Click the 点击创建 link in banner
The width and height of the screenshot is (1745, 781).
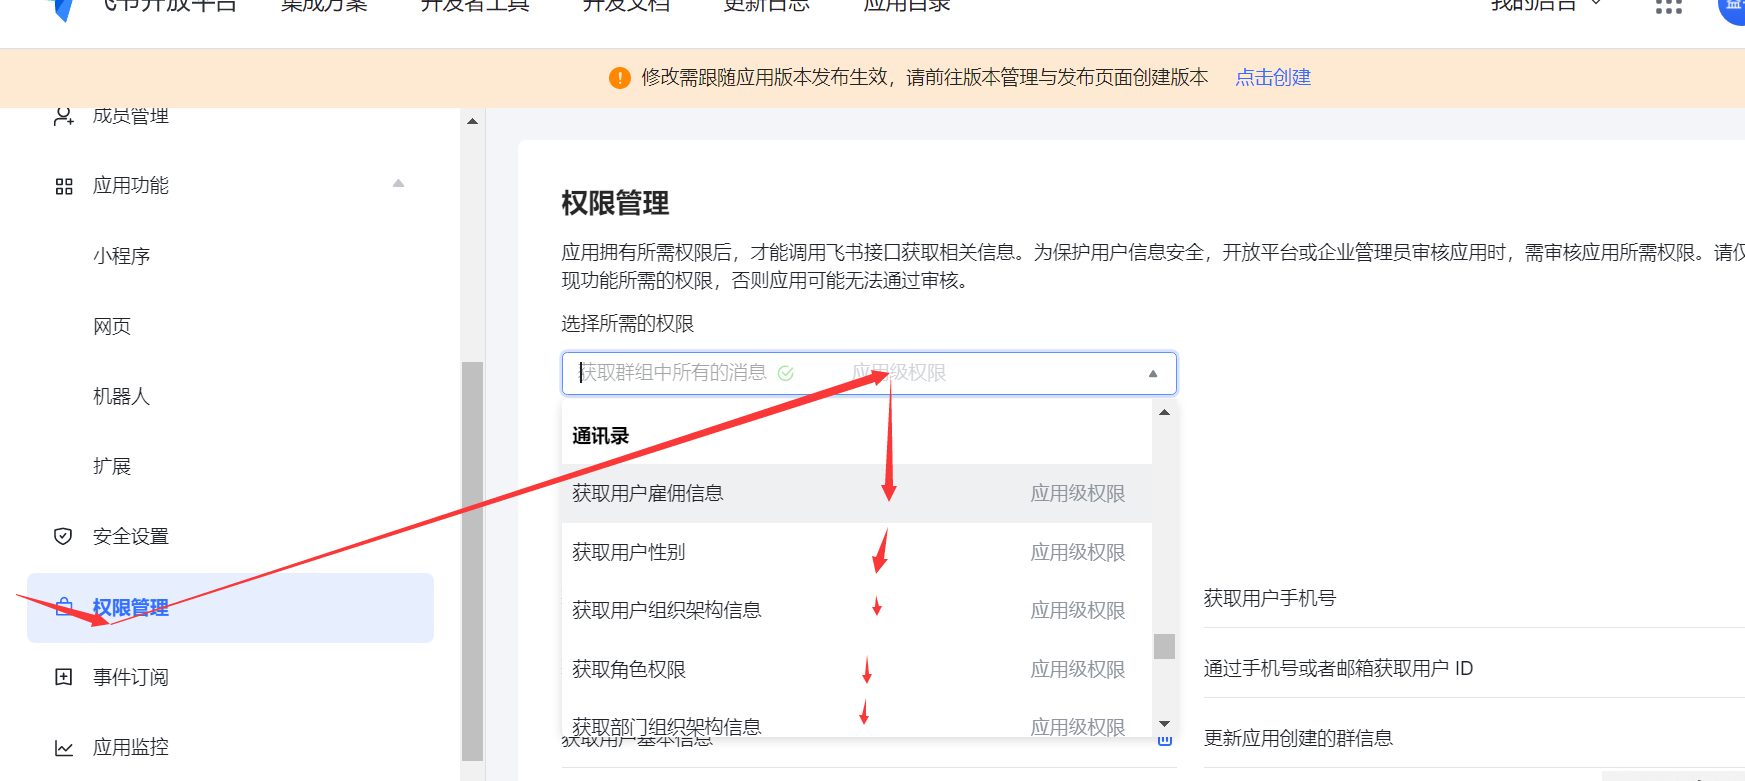1272,78
